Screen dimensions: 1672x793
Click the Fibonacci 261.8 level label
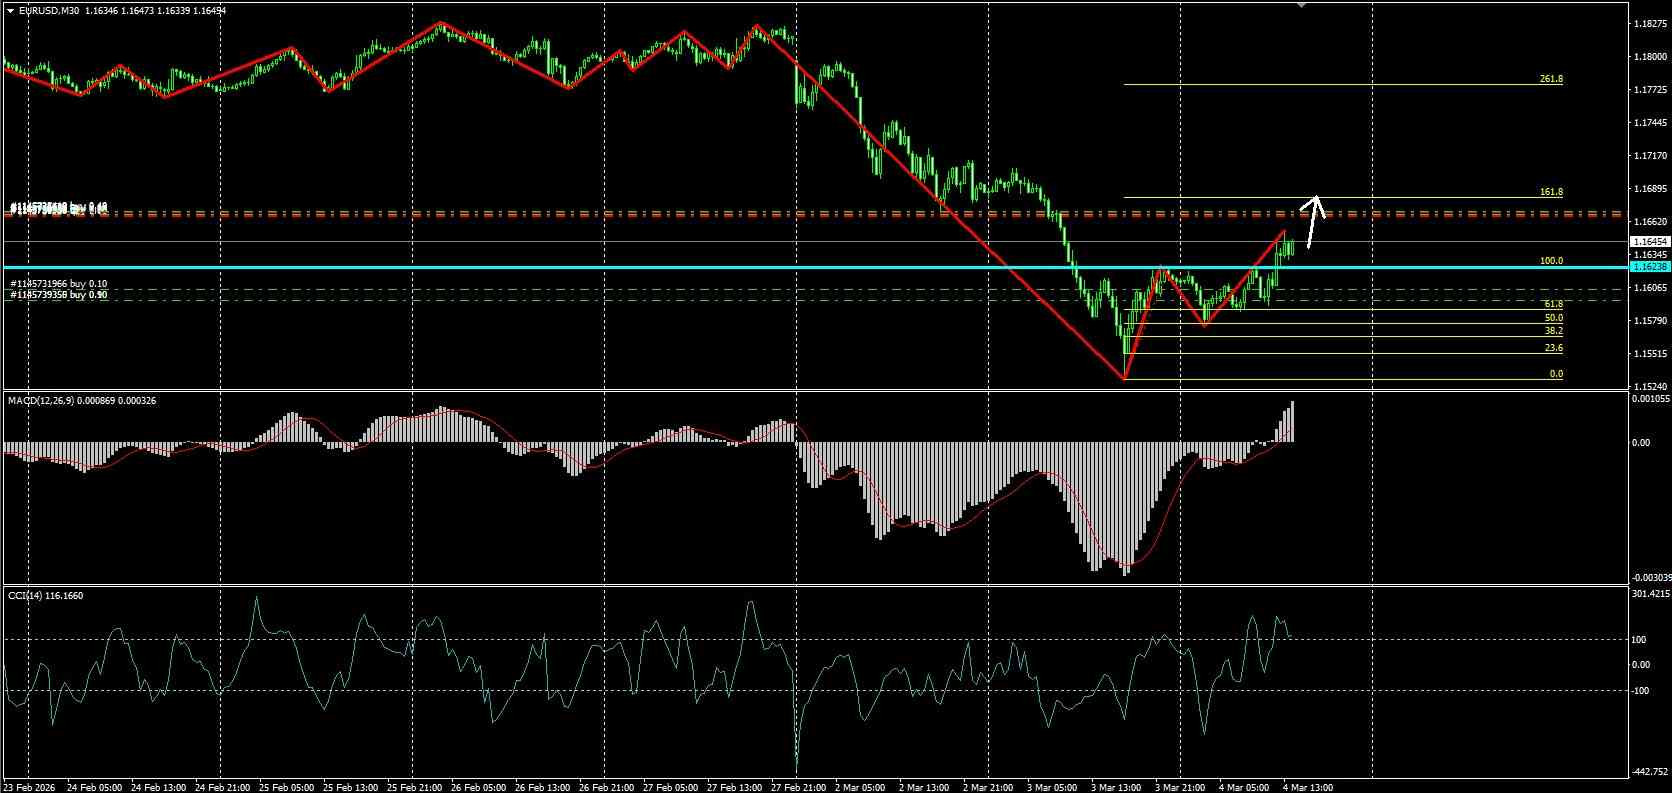click(1551, 79)
